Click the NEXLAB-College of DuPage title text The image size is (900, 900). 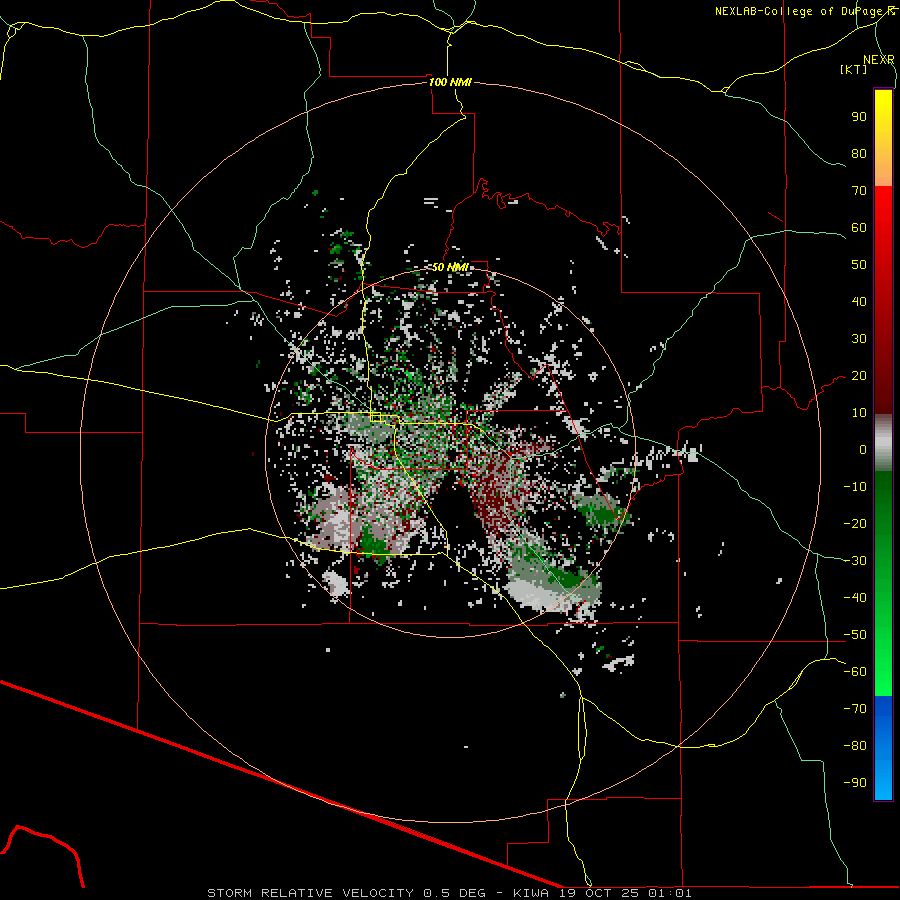(x=804, y=11)
